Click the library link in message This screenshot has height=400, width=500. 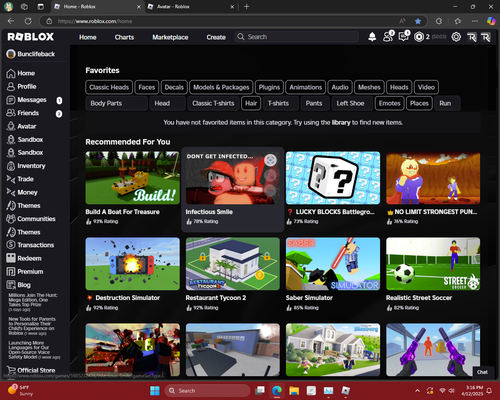pos(341,122)
